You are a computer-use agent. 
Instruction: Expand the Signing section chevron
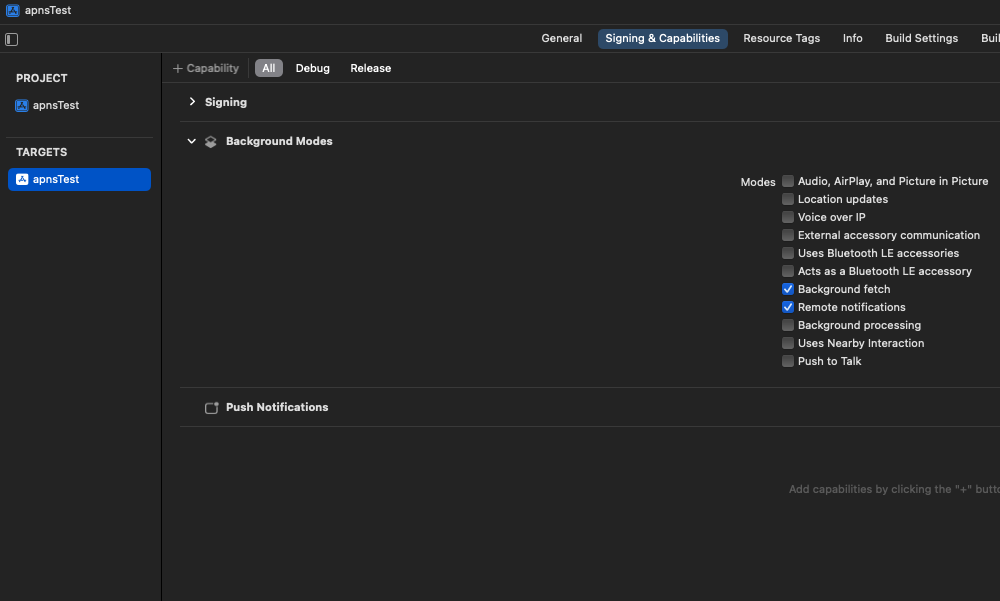click(x=192, y=101)
